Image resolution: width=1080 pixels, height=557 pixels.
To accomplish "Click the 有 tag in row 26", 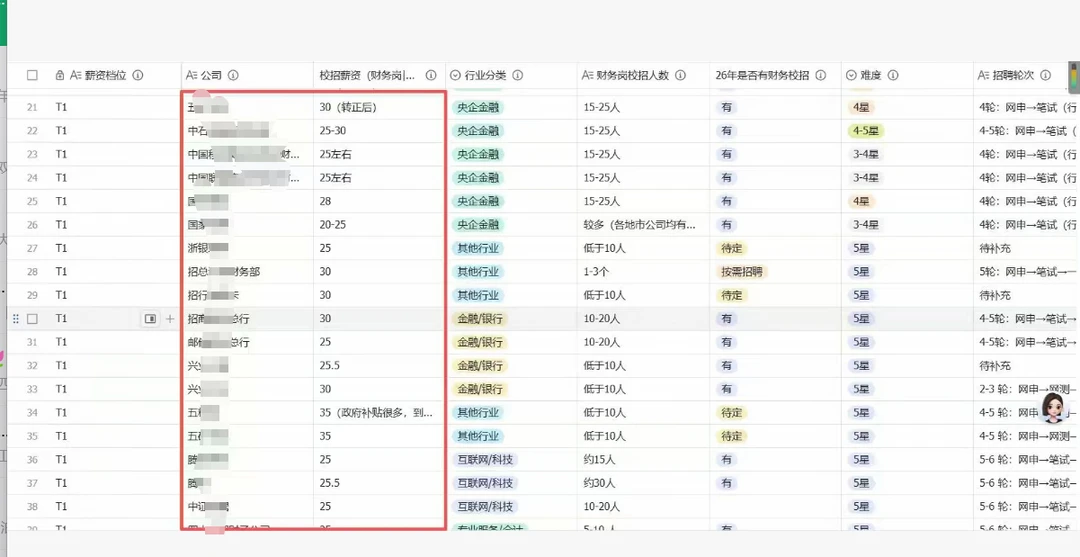I will point(726,224).
